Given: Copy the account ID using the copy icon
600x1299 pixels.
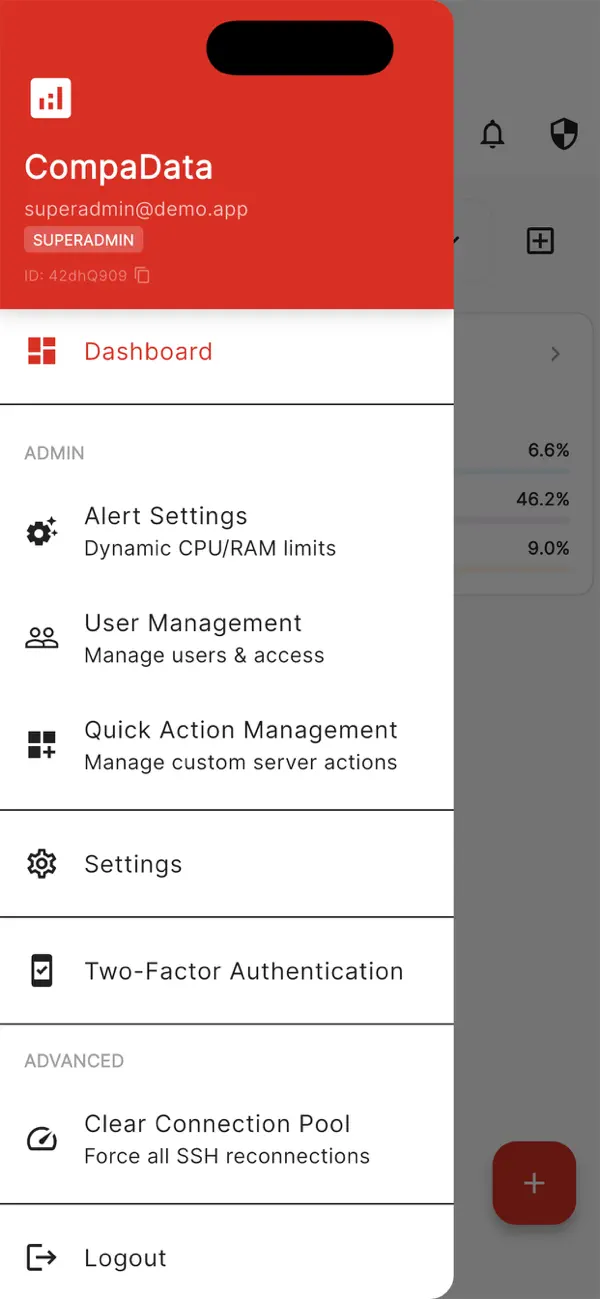Looking at the screenshot, I should point(142,275).
